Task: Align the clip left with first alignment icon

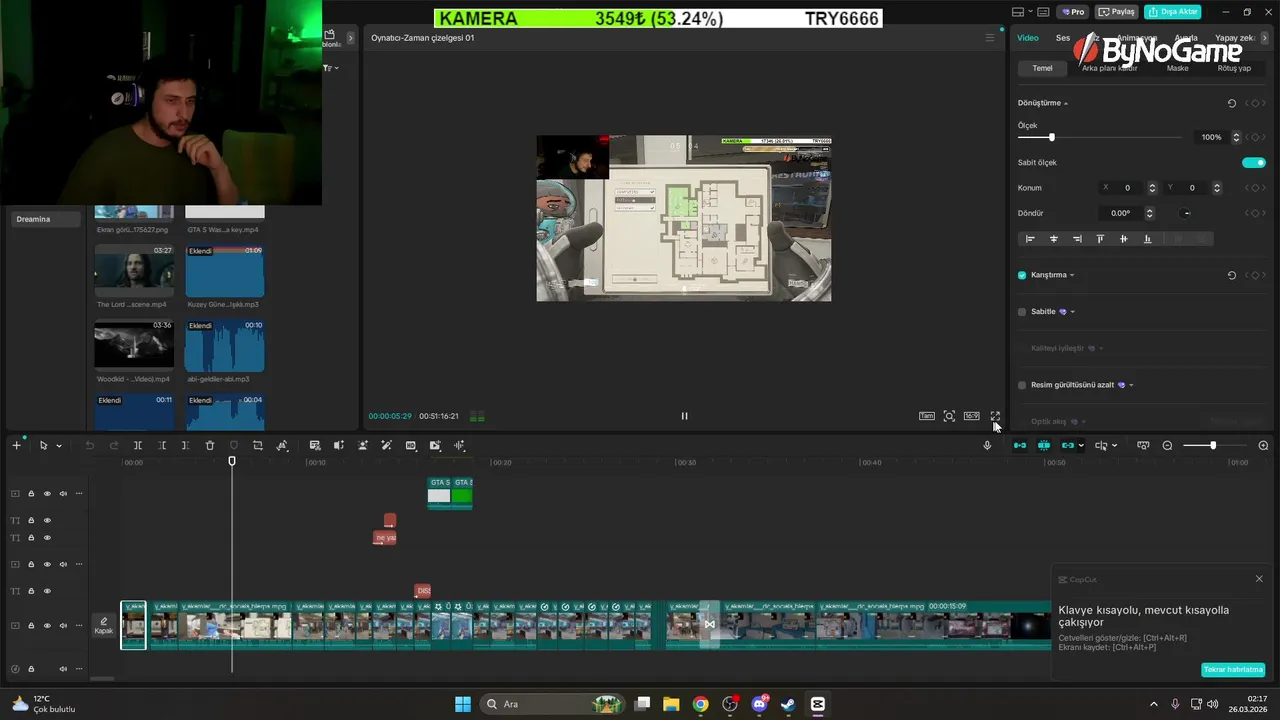Action: click(x=1030, y=239)
